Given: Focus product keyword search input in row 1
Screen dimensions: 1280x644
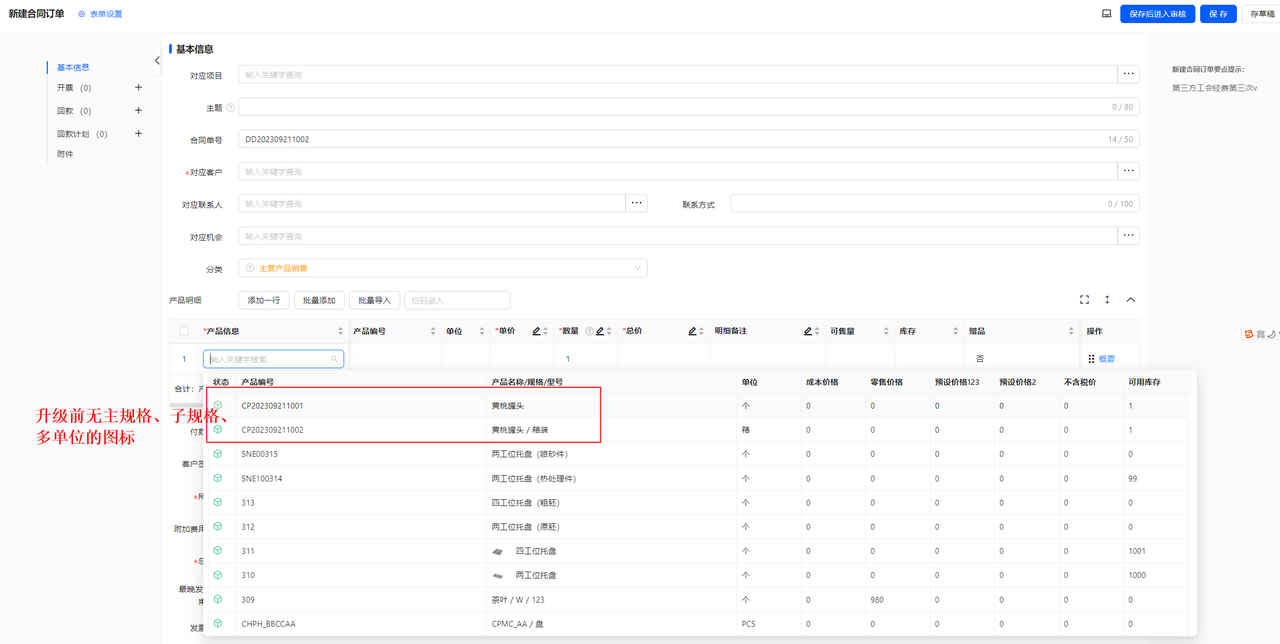Looking at the screenshot, I should pyautogui.click(x=273, y=359).
